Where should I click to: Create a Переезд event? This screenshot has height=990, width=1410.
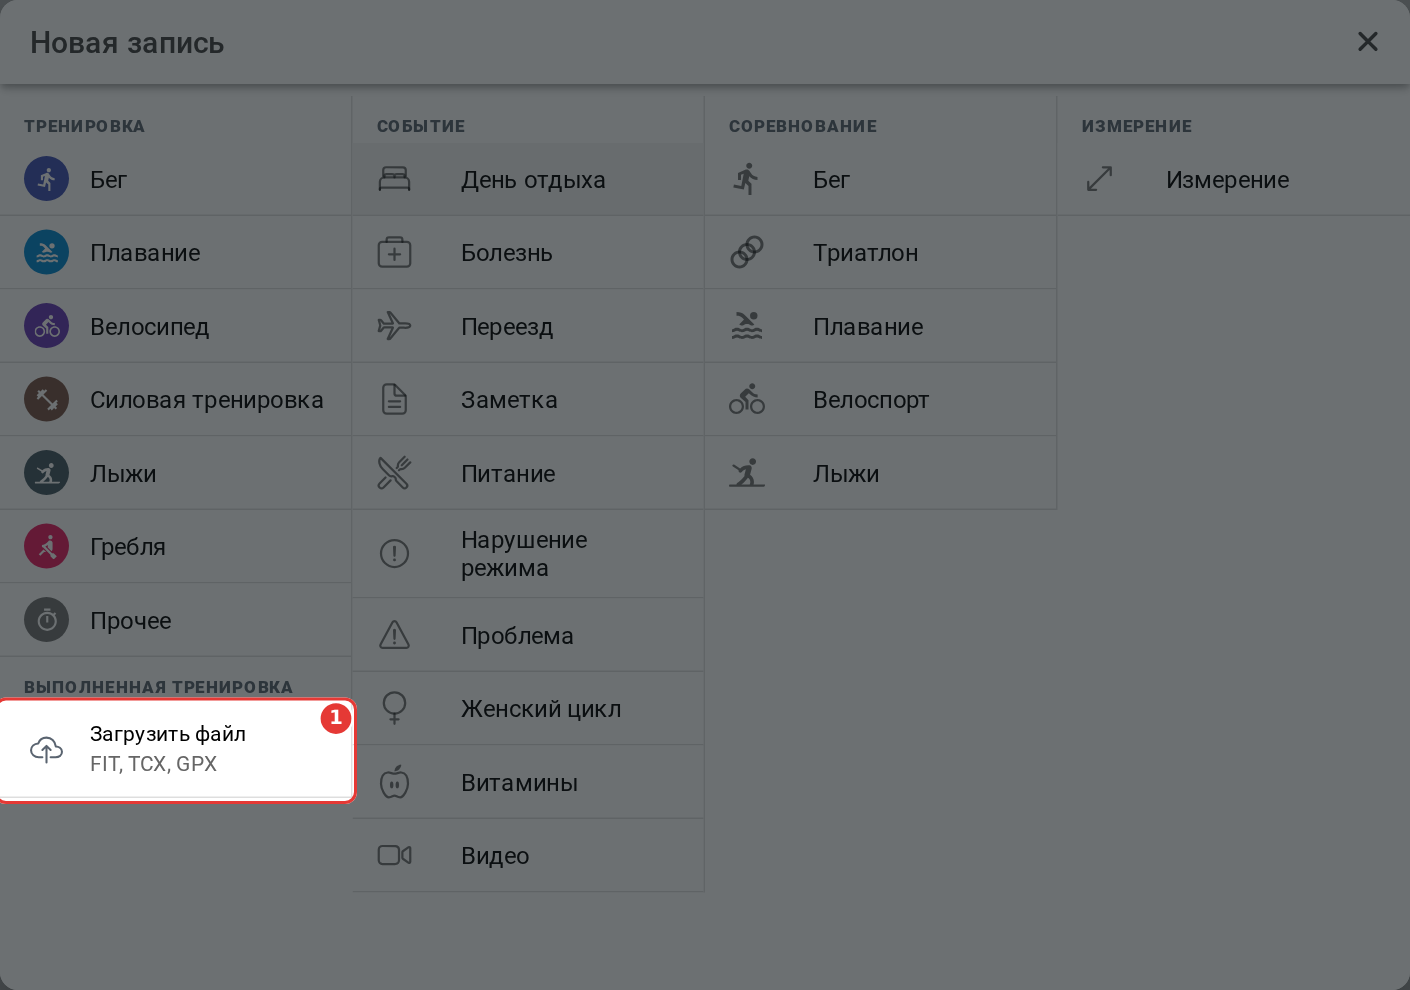pyautogui.click(x=528, y=326)
